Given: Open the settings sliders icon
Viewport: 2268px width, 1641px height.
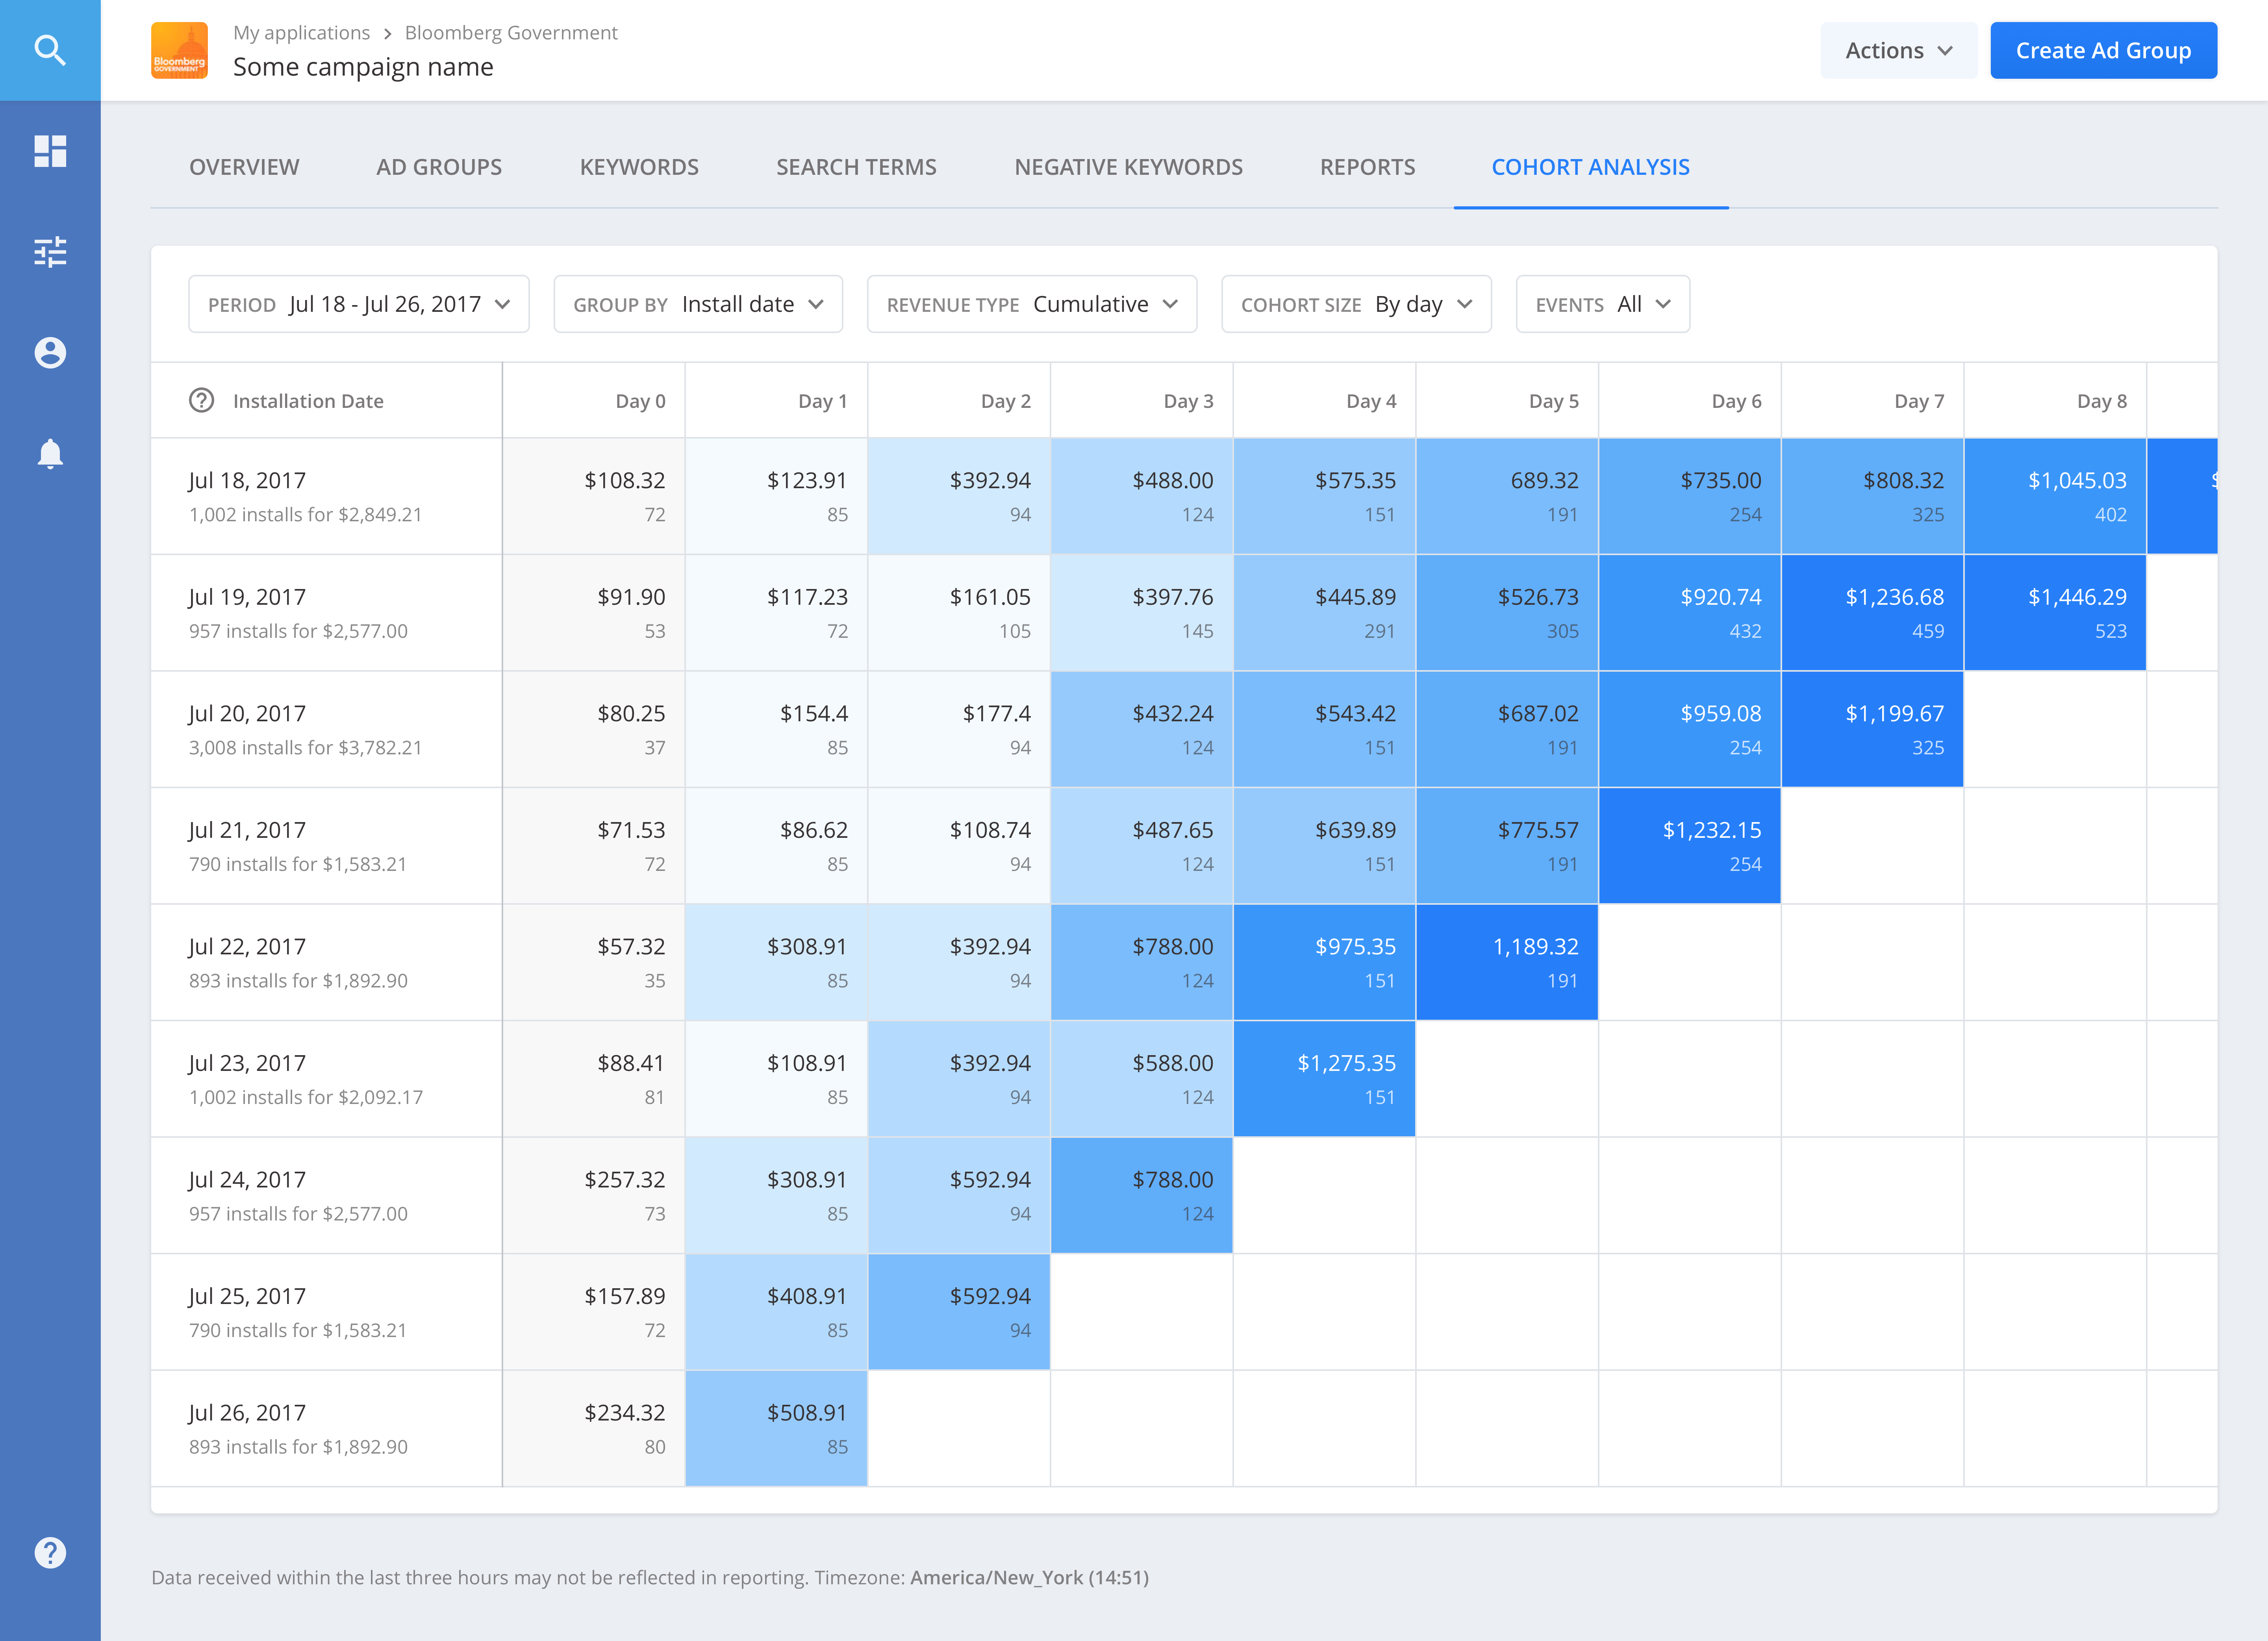Looking at the screenshot, I should pos(50,252).
